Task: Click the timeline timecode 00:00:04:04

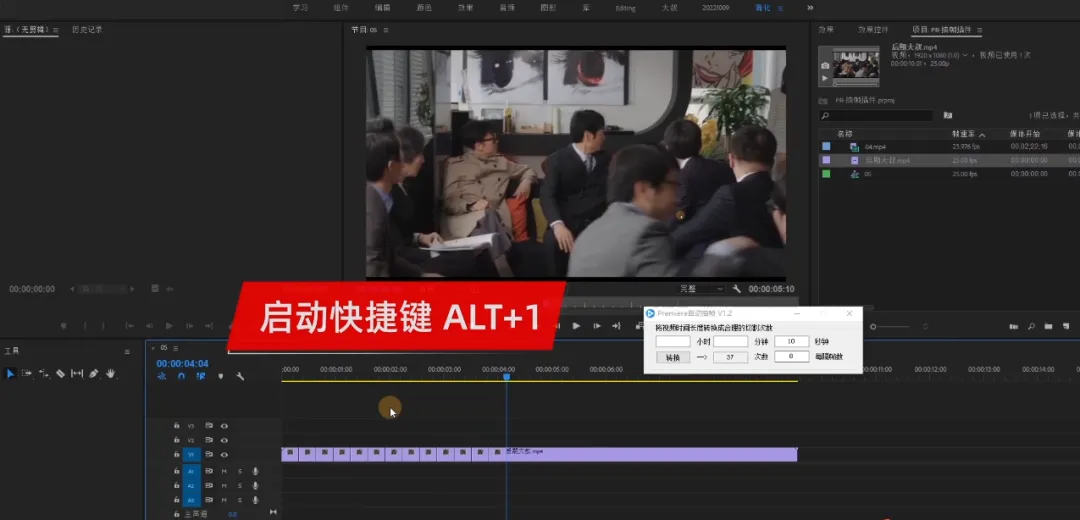Action: [x=183, y=364]
